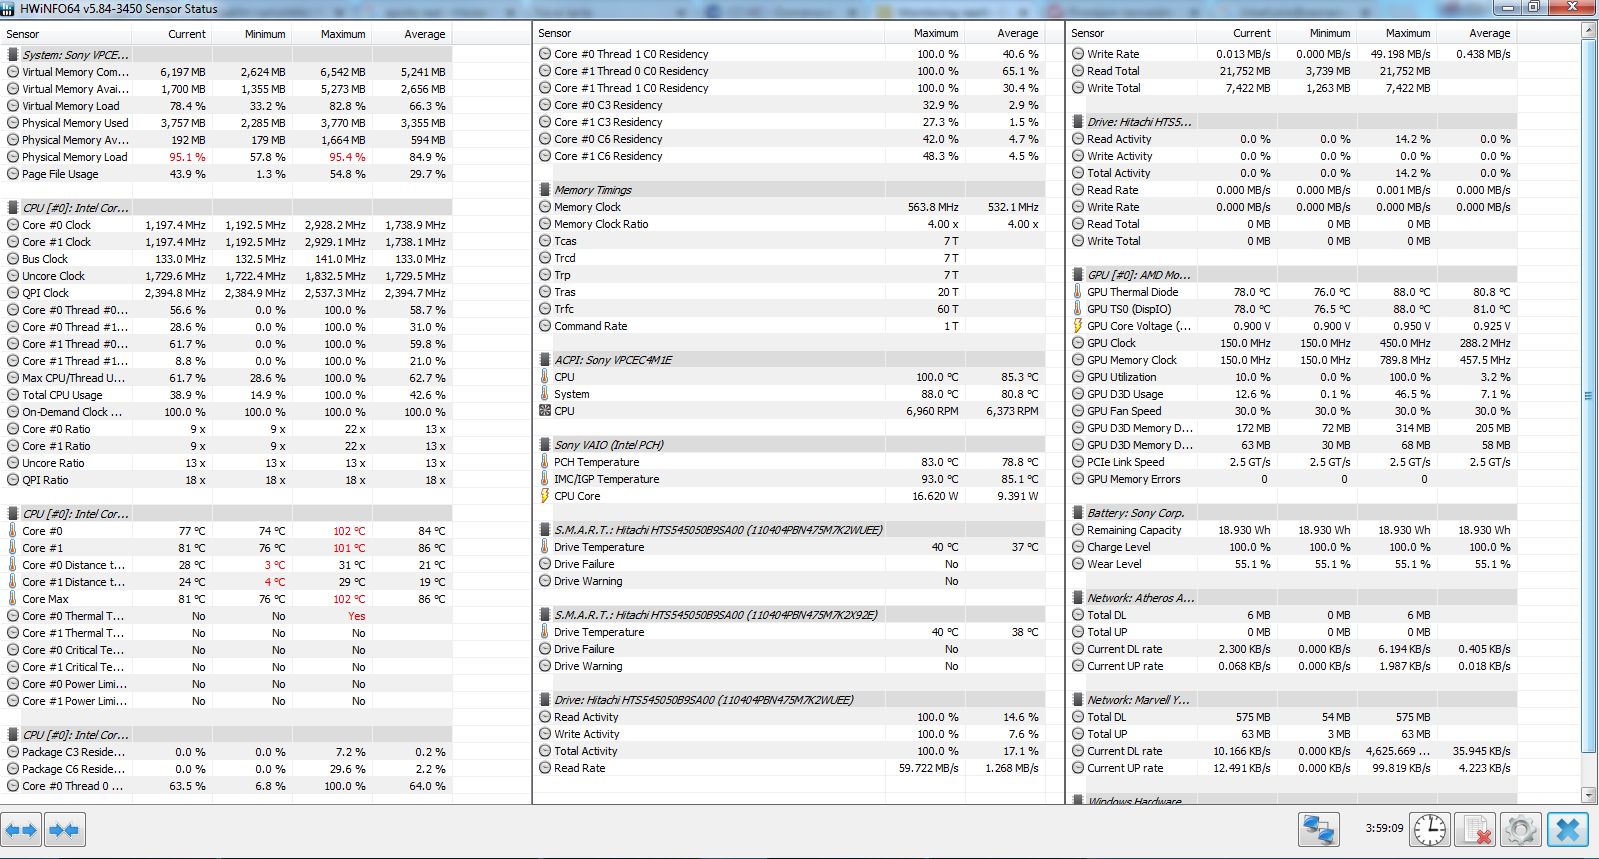Select the PCIe Link Speed row
This screenshot has width=1599, height=859.
(1292, 462)
